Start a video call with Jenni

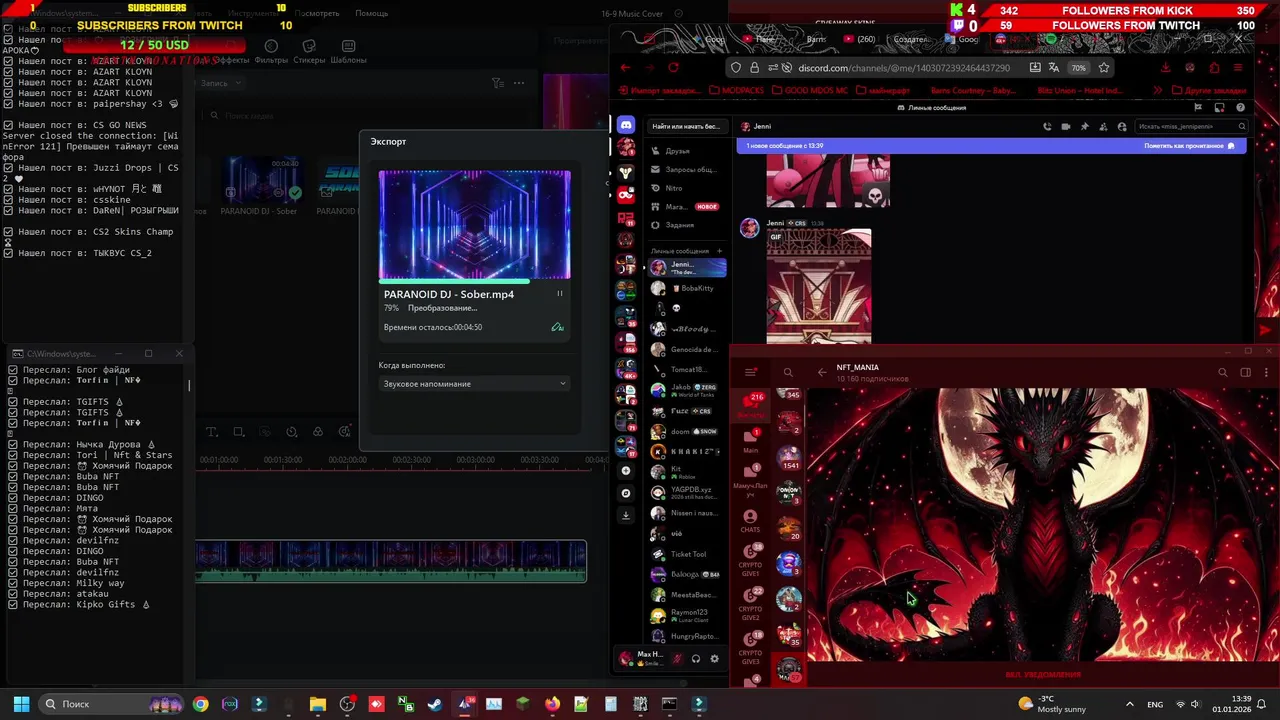(x=1066, y=127)
